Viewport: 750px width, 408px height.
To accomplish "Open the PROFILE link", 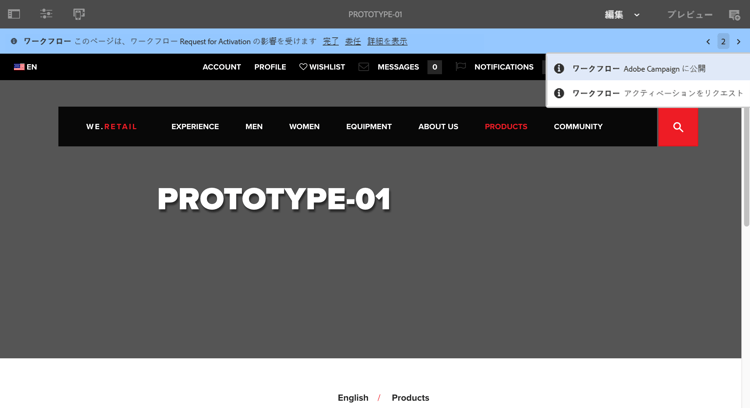I will pyautogui.click(x=270, y=67).
